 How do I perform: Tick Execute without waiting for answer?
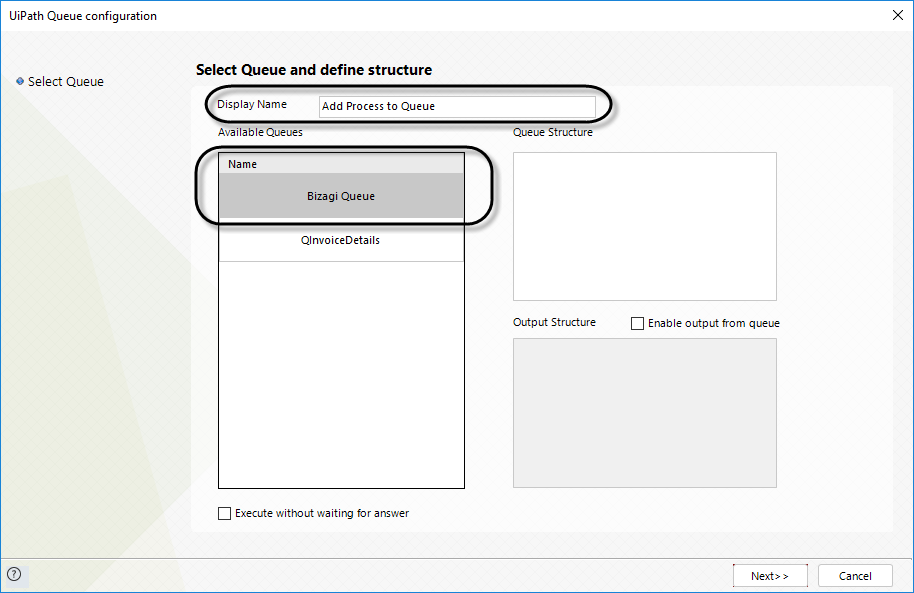[224, 513]
